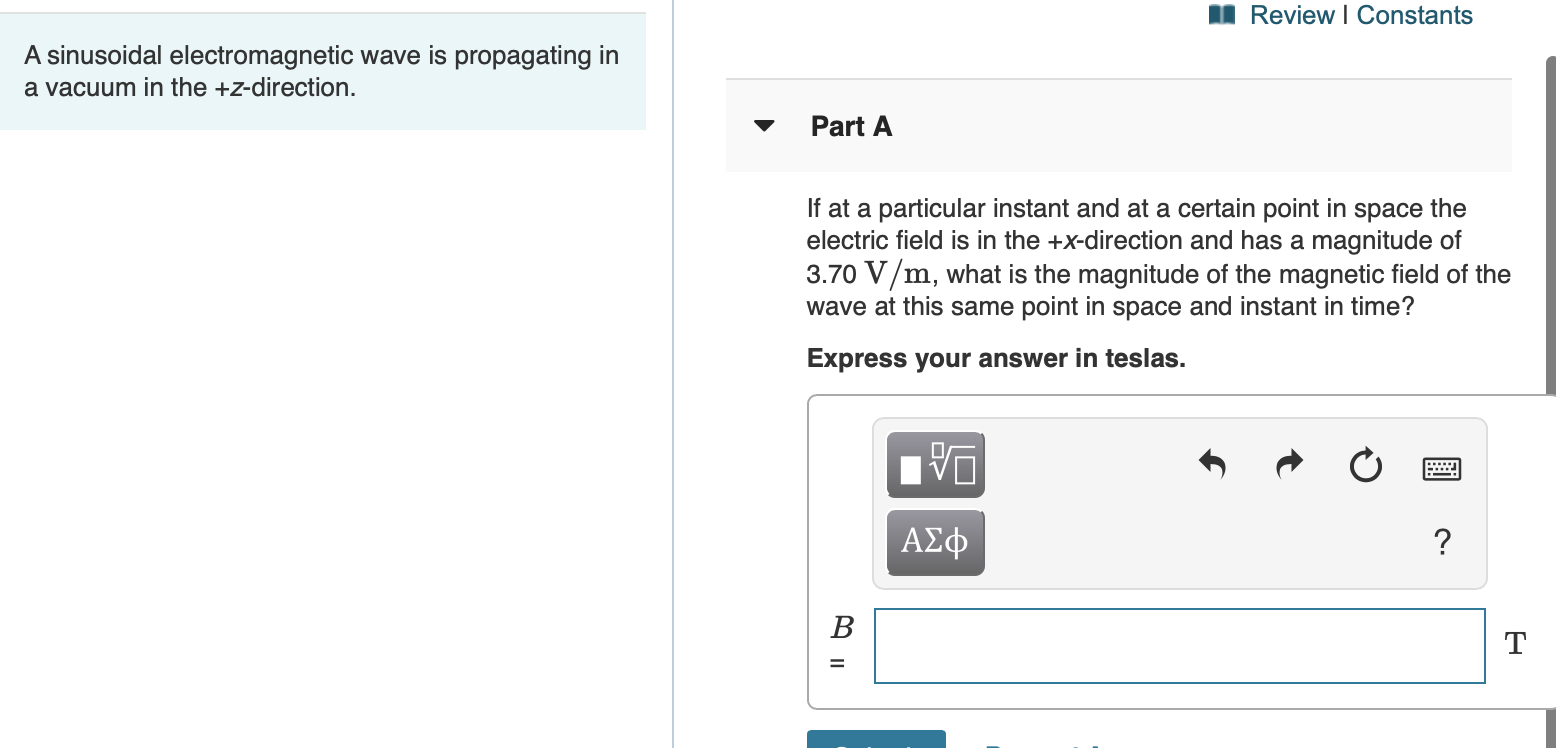1556x748 pixels.
Task: Open help via the question mark icon
Action: pyautogui.click(x=1442, y=541)
